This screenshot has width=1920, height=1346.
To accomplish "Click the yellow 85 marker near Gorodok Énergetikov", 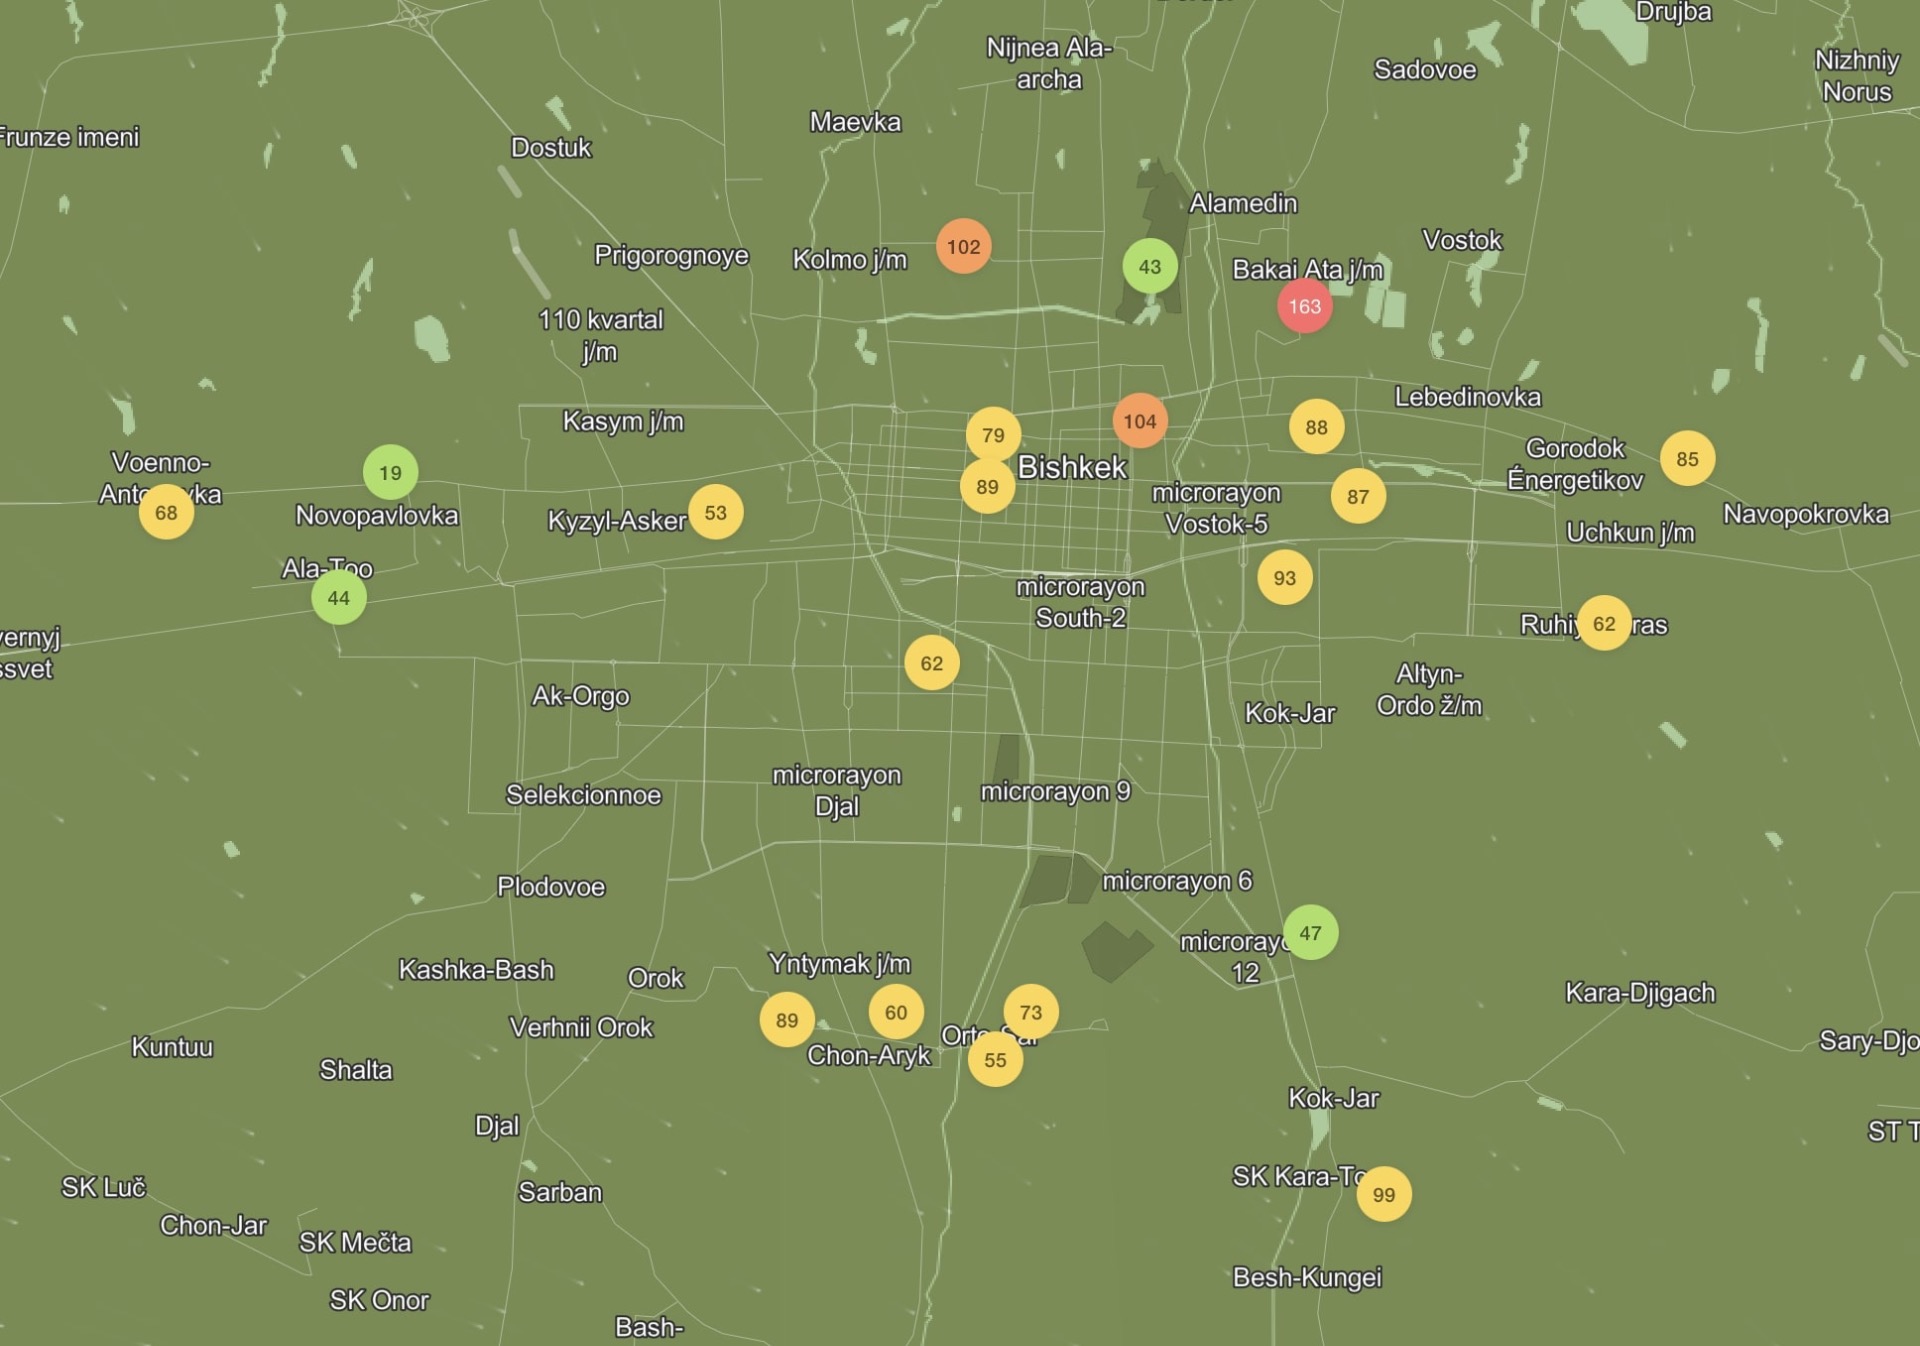I will (1687, 458).
